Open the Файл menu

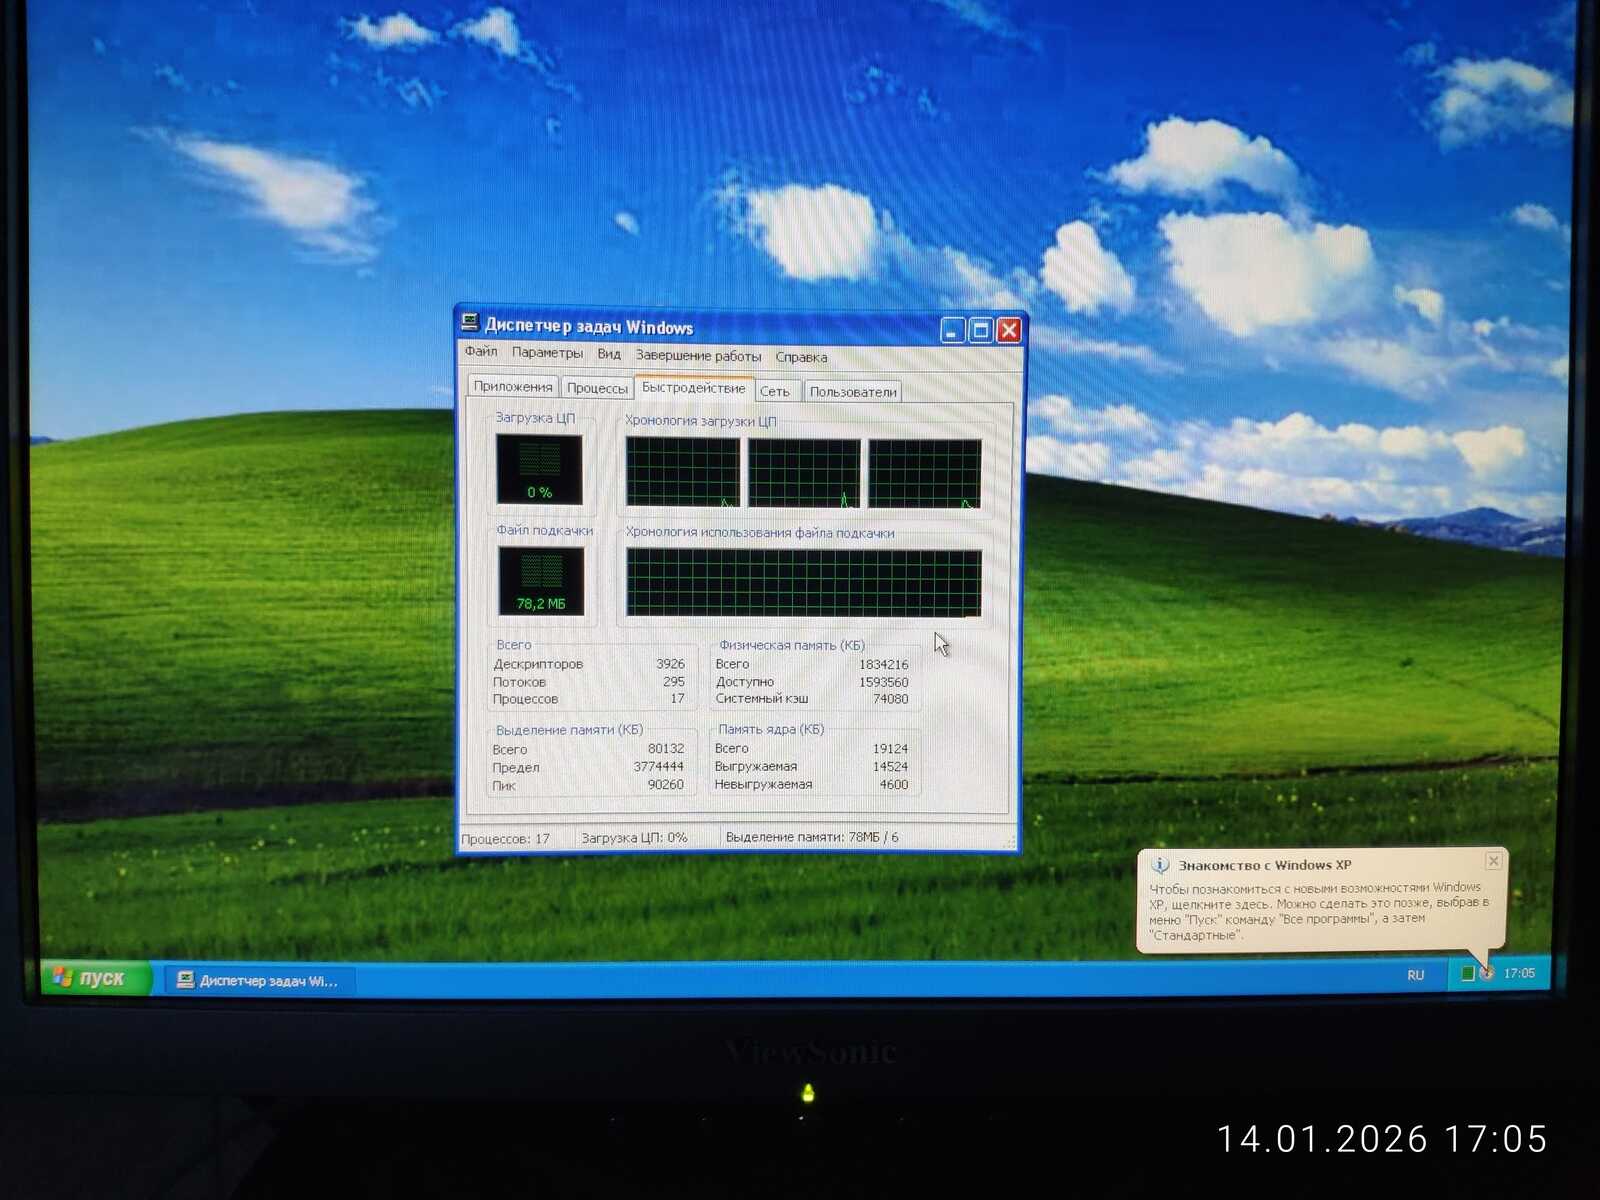[x=481, y=351]
